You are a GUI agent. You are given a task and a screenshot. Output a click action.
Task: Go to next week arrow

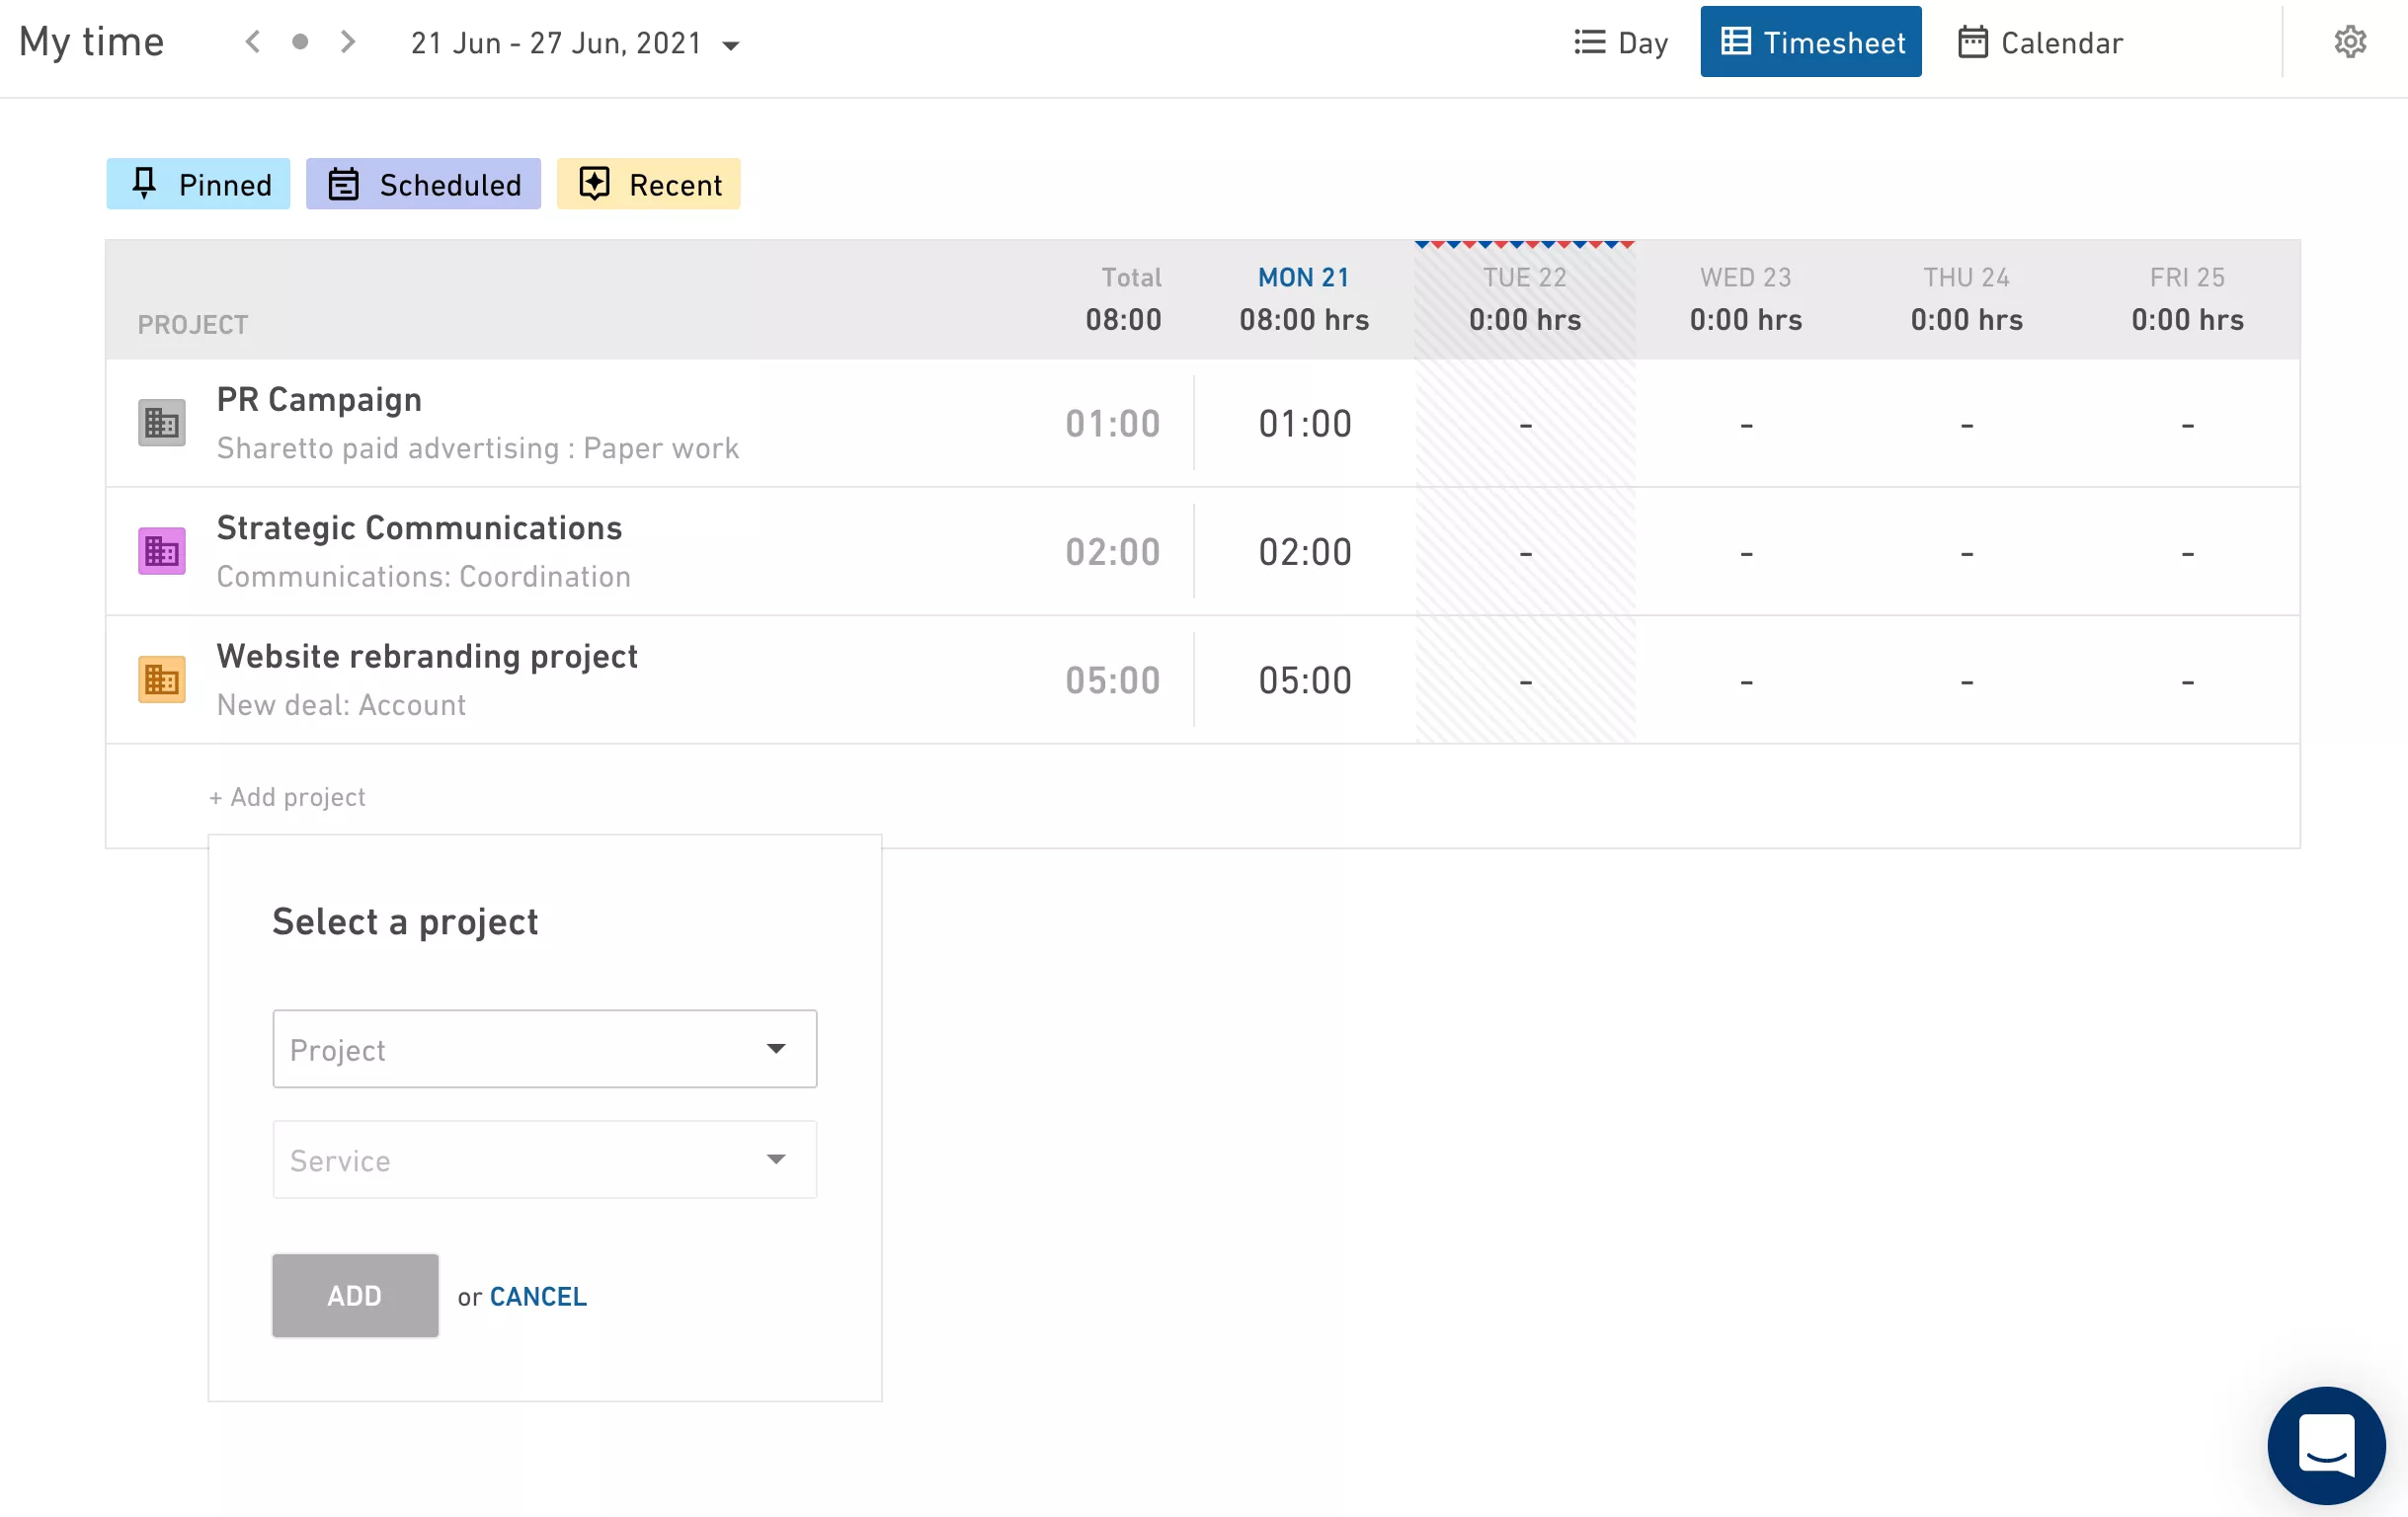pyautogui.click(x=347, y=42)
